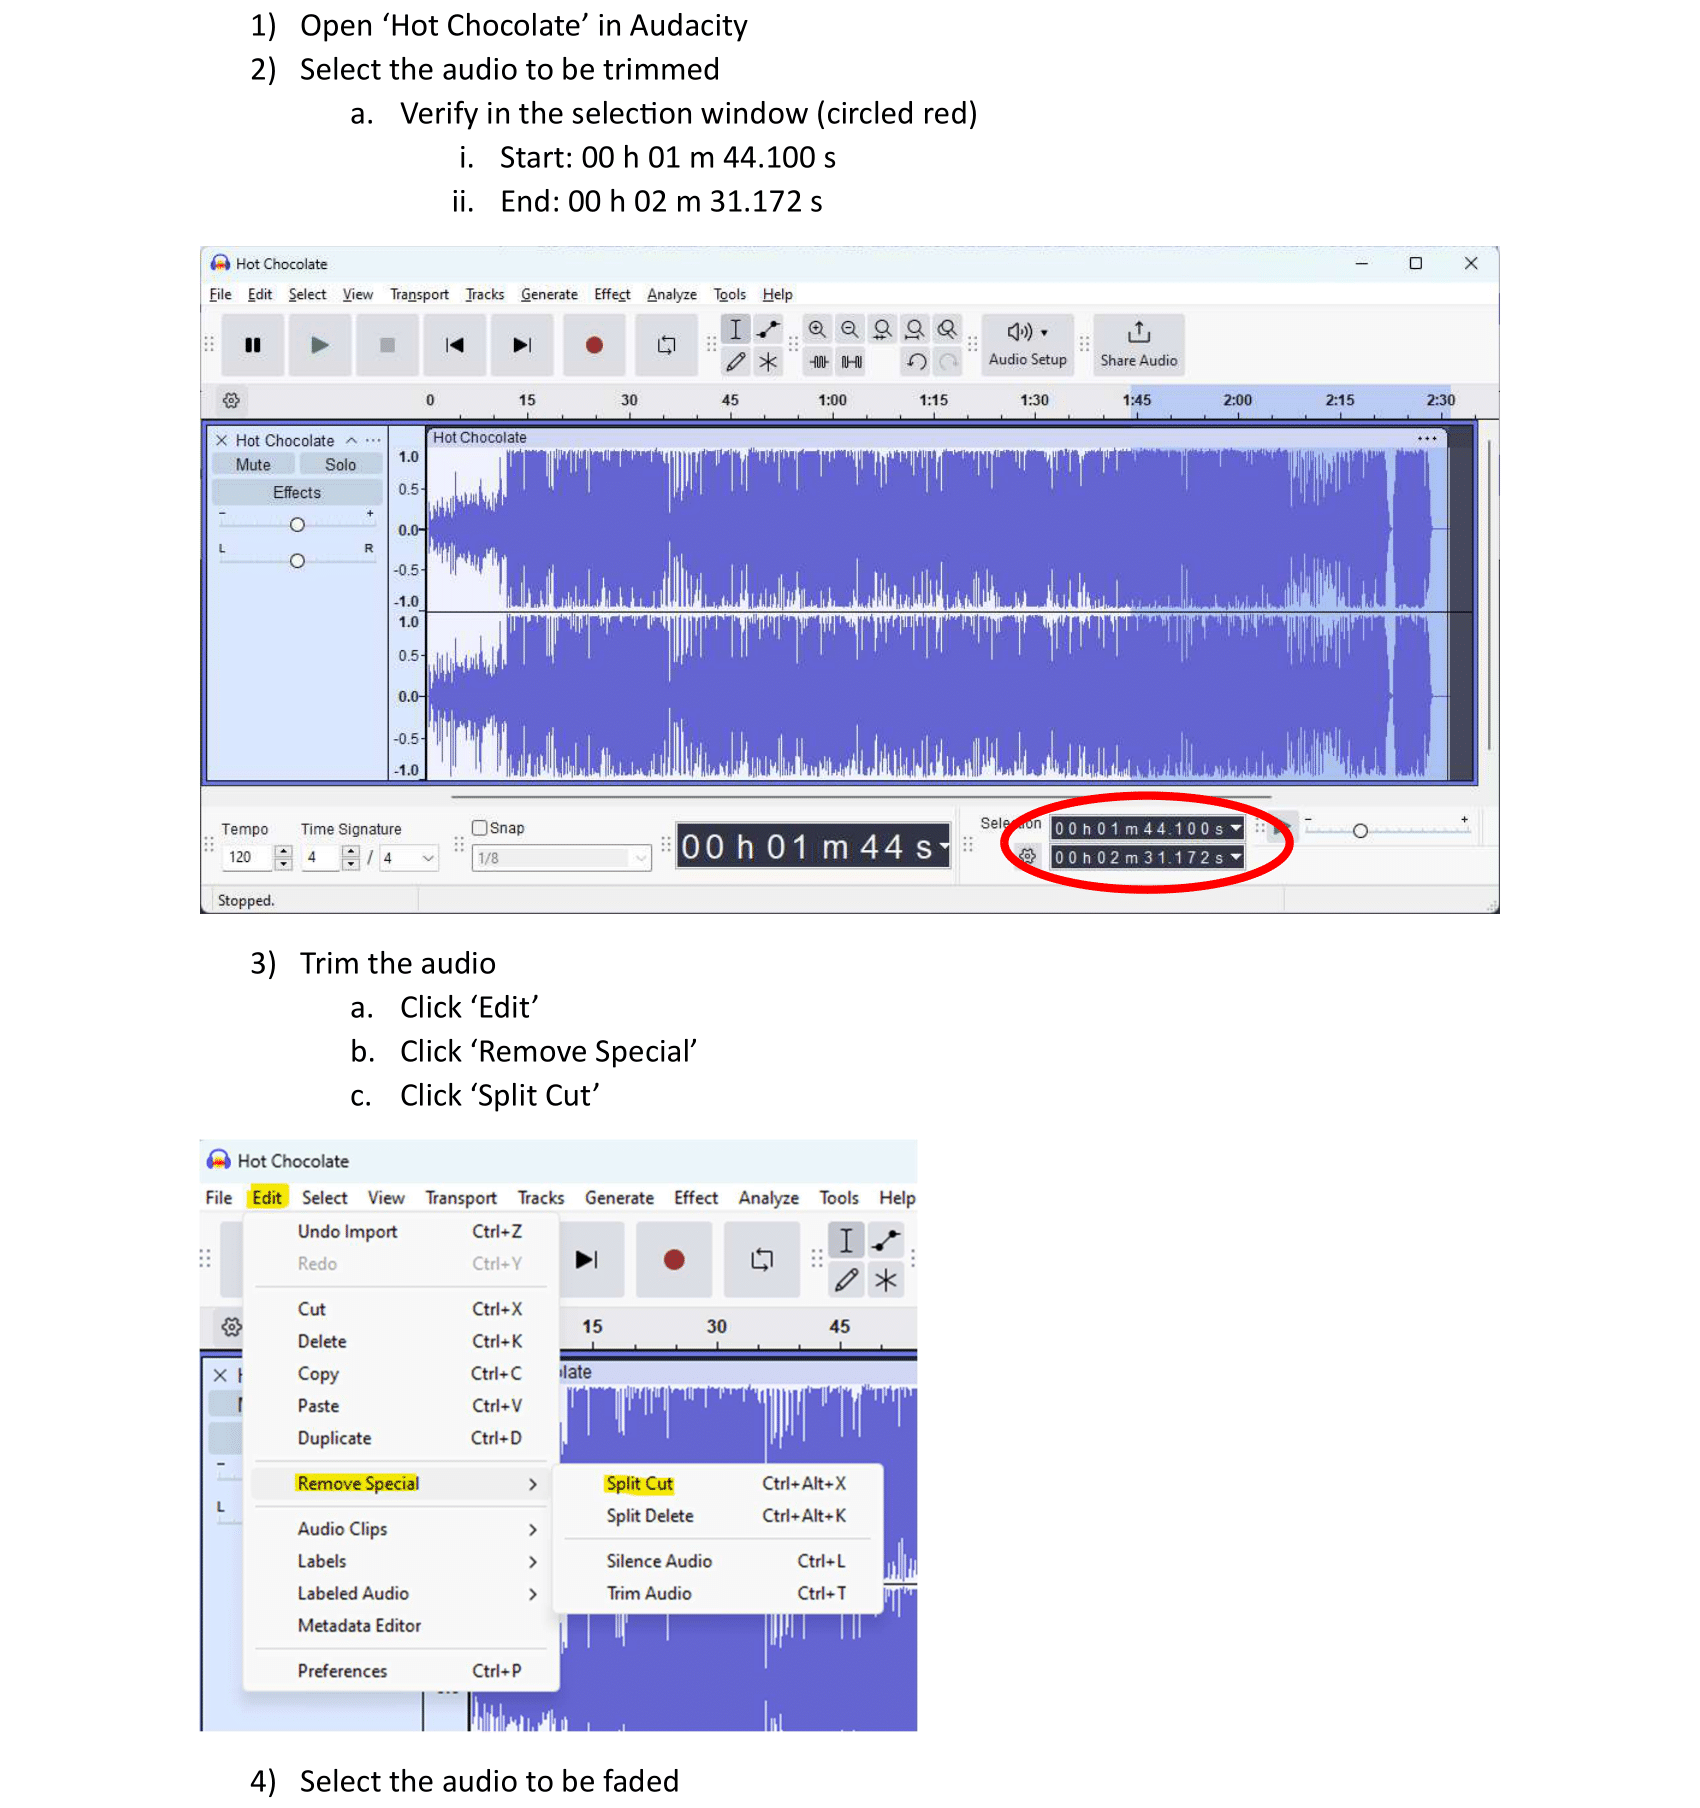Click the red Record button in upper Audacity
1700x1808 pixels.
pyautogui.click(x=594, y=345)
